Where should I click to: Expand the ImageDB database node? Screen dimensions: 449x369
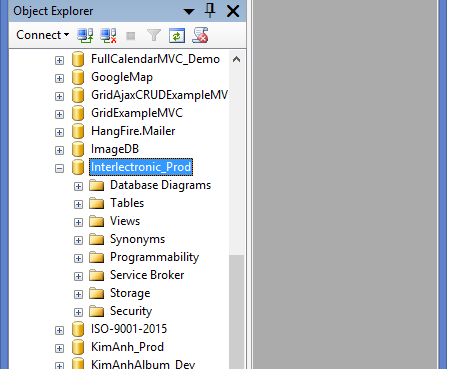tap(59, 150)
